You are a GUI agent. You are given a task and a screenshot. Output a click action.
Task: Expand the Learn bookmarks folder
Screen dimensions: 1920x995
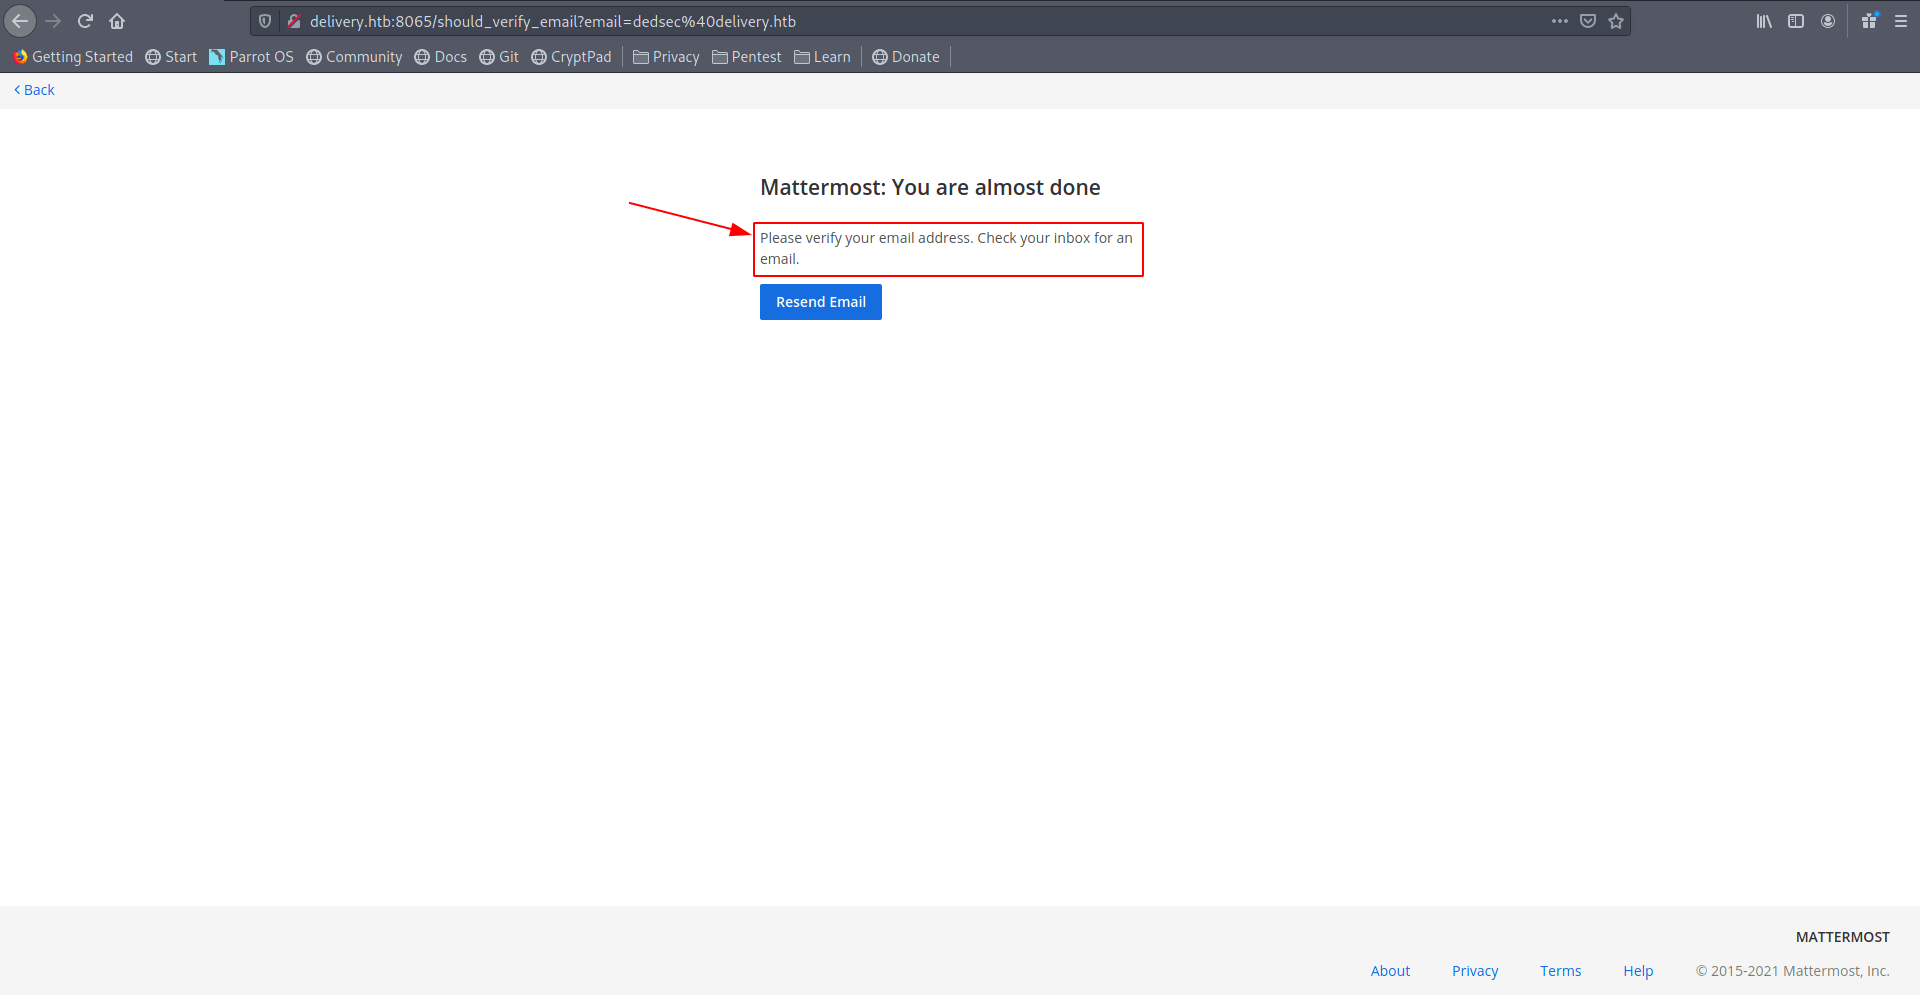(822, 57)
